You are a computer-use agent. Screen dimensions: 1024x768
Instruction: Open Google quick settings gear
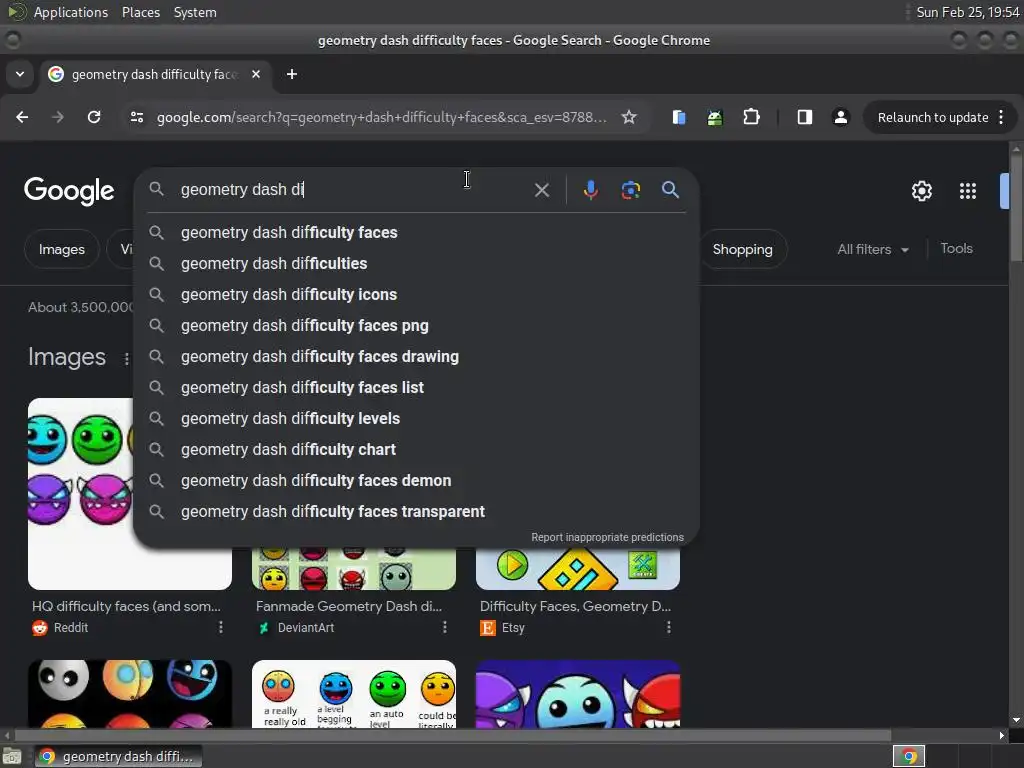[921, 191]
